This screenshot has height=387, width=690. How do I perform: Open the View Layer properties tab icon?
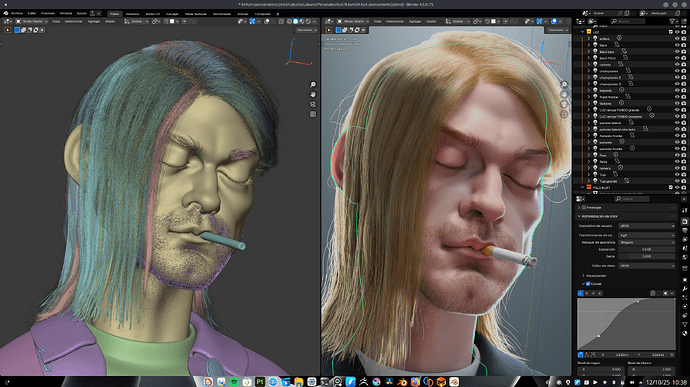coord(685,240)
